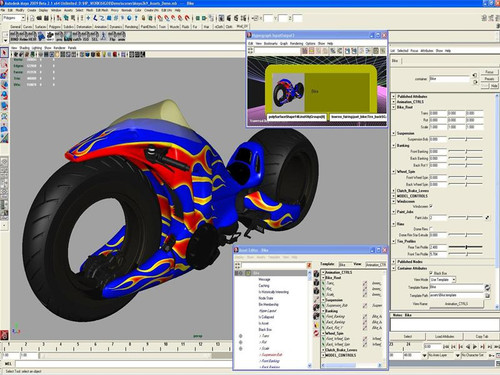500x375 pixels.
Task: Click the walking figure shelf icon
Action: coord(104,36)
